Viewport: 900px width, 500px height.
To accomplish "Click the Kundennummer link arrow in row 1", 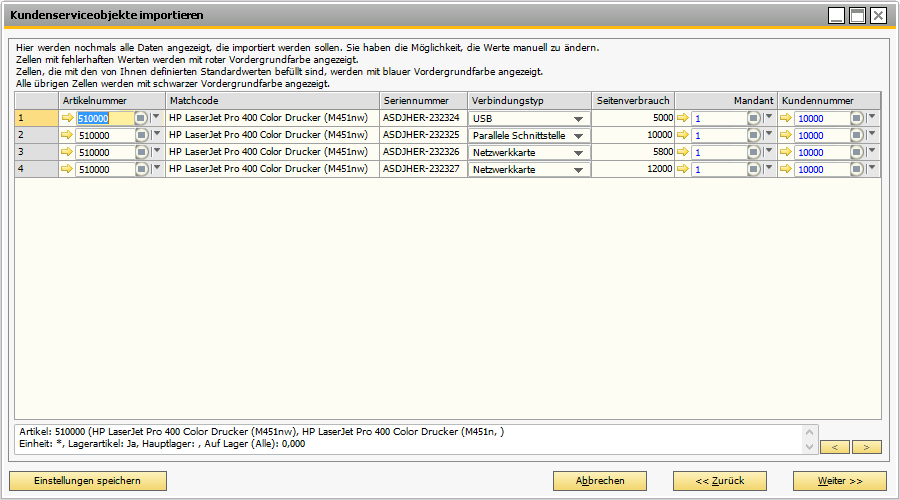I will click(786, 118).
